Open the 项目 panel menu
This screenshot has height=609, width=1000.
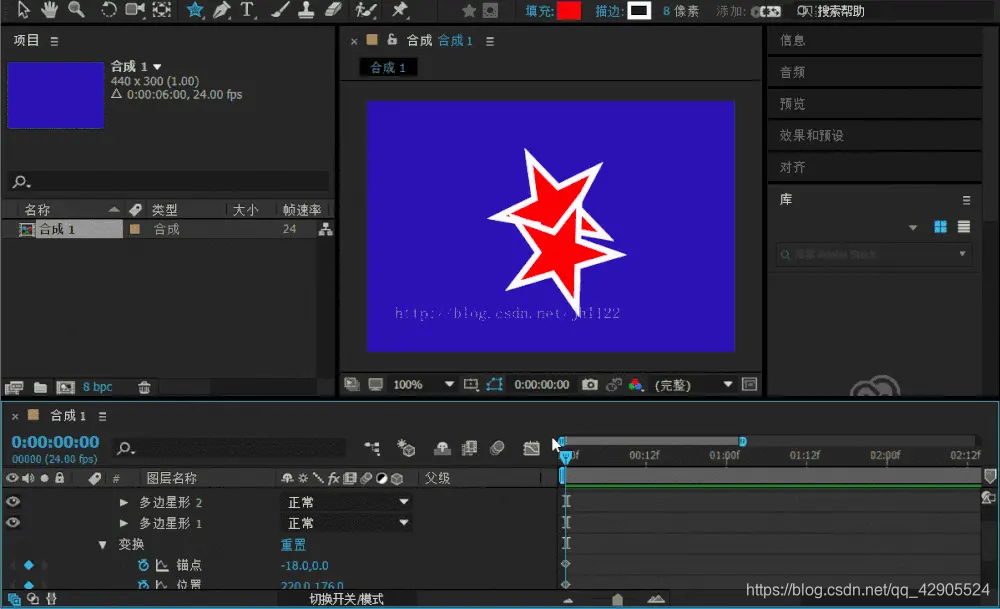pyautogui.click(x=54, y=41)
